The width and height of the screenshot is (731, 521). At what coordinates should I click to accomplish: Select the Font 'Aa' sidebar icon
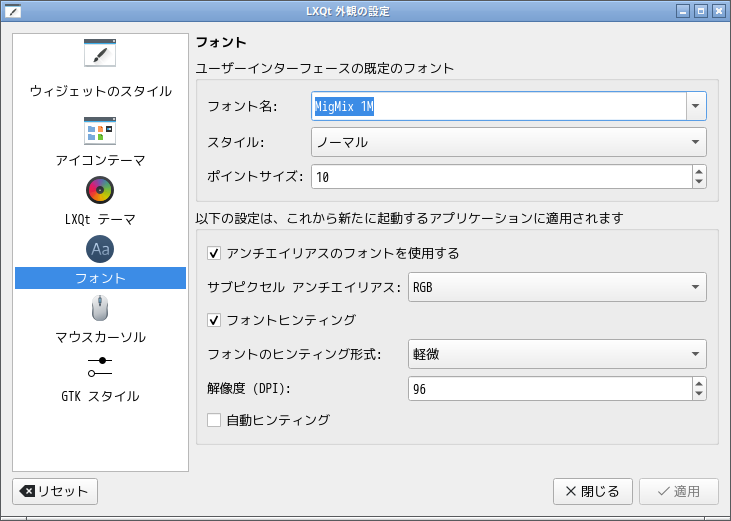pos(100,249)
